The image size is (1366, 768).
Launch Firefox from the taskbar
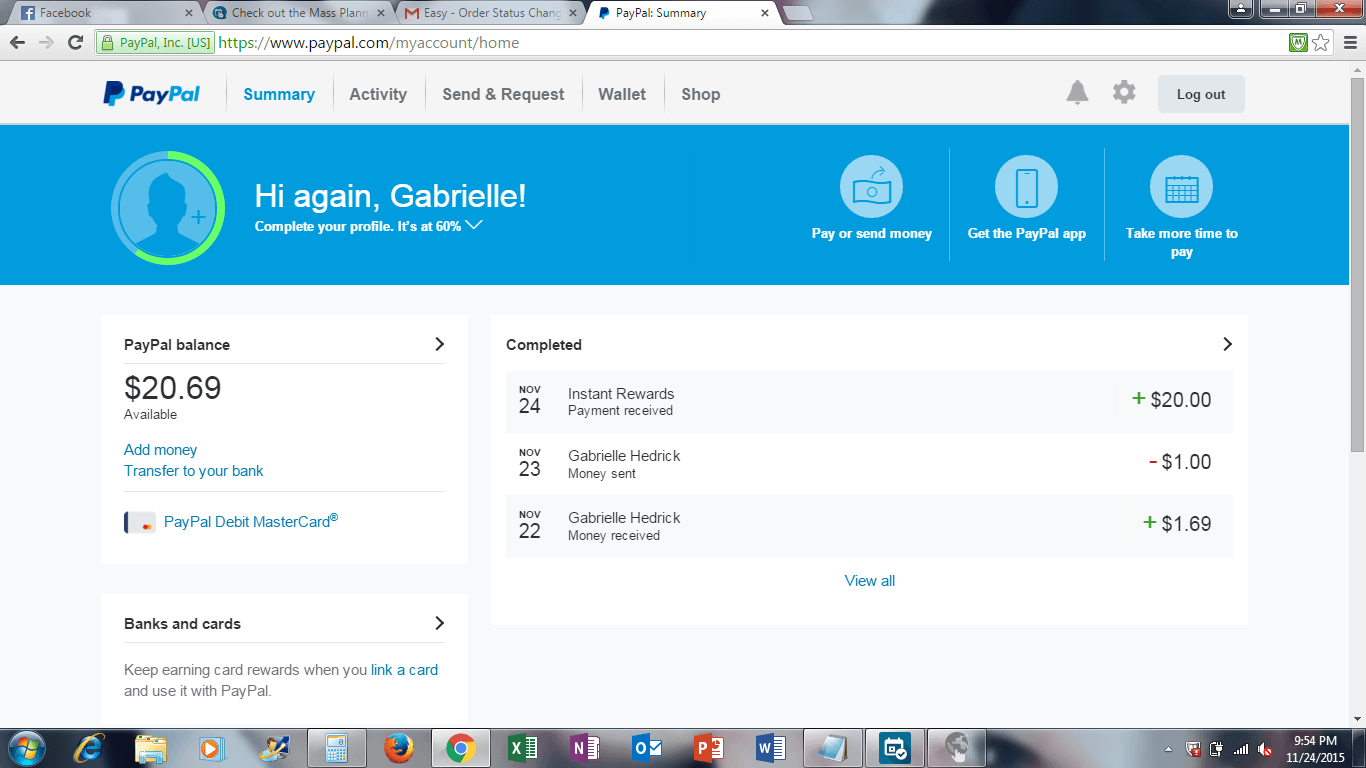(399, 748)
